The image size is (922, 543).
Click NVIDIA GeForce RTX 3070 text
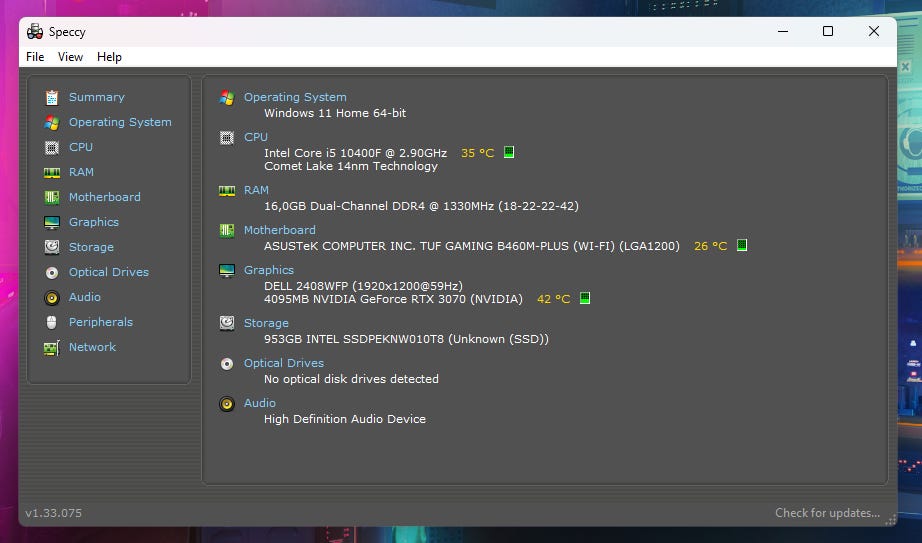[x=393, y=299]
